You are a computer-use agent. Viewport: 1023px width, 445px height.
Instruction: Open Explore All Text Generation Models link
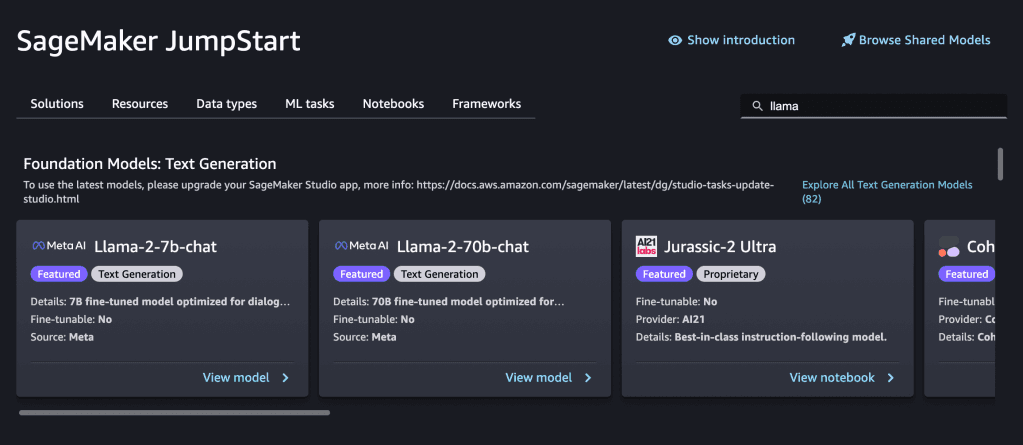click(887, 192)
